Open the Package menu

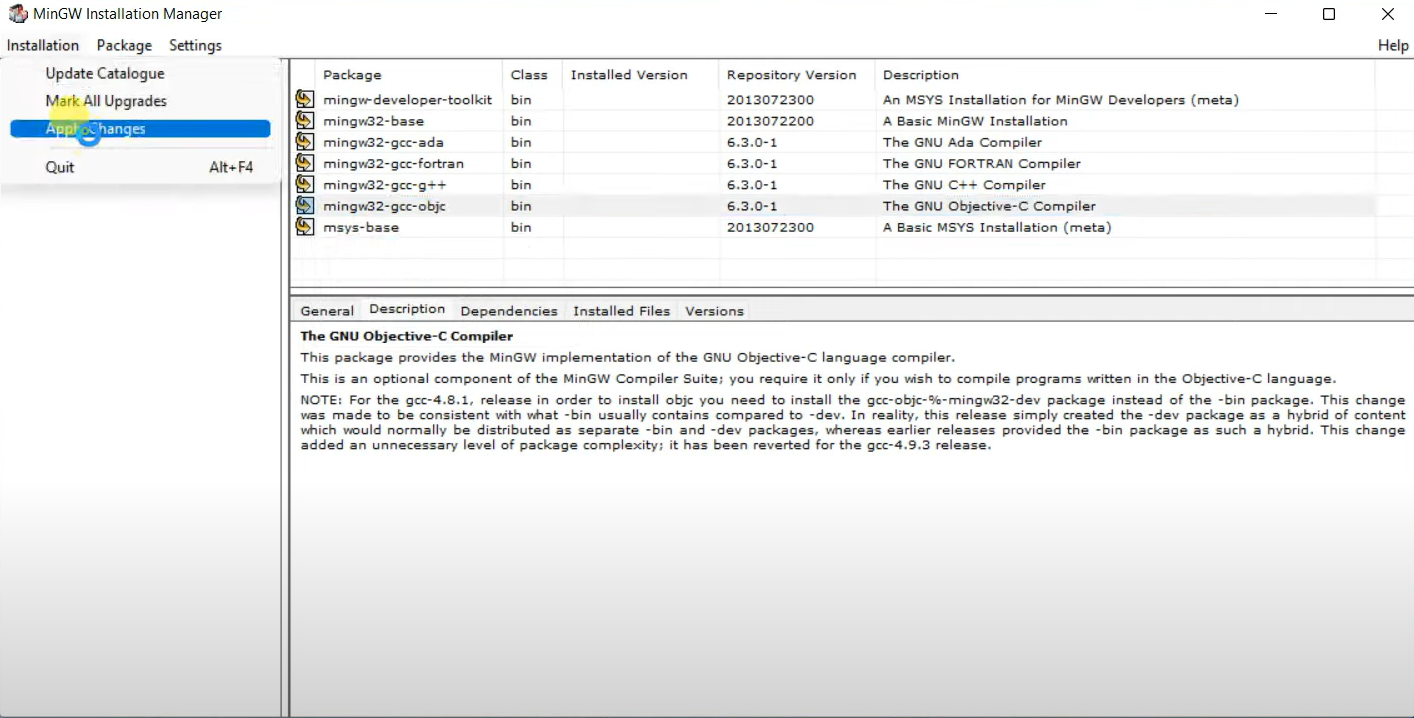click(x=124, y=45)
